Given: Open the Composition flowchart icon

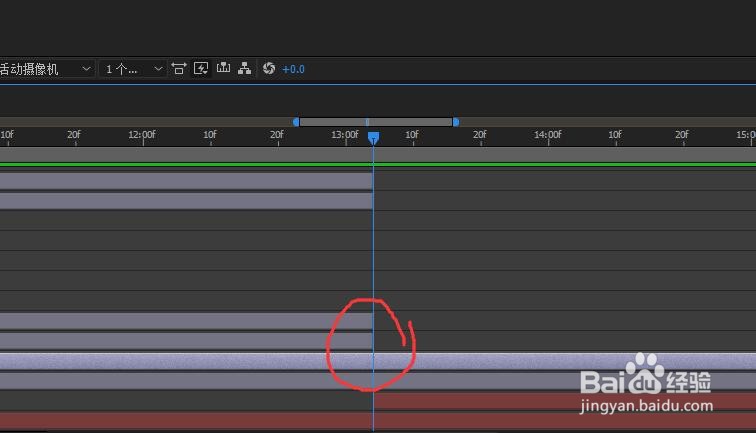Looking at the screenshot, I should 244,68.
